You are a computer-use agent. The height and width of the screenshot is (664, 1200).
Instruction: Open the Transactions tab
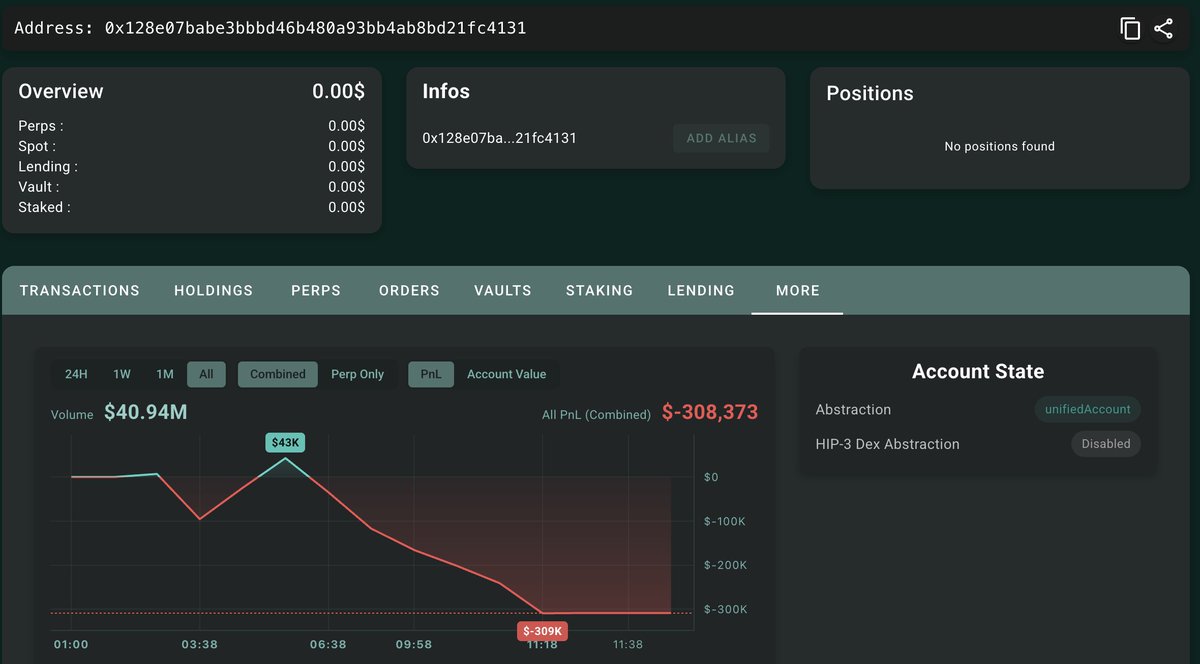(x=80, y=290)
